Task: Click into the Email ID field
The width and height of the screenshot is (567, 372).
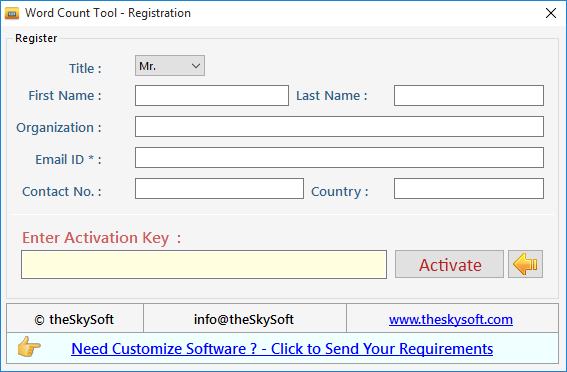Action: 339,157
